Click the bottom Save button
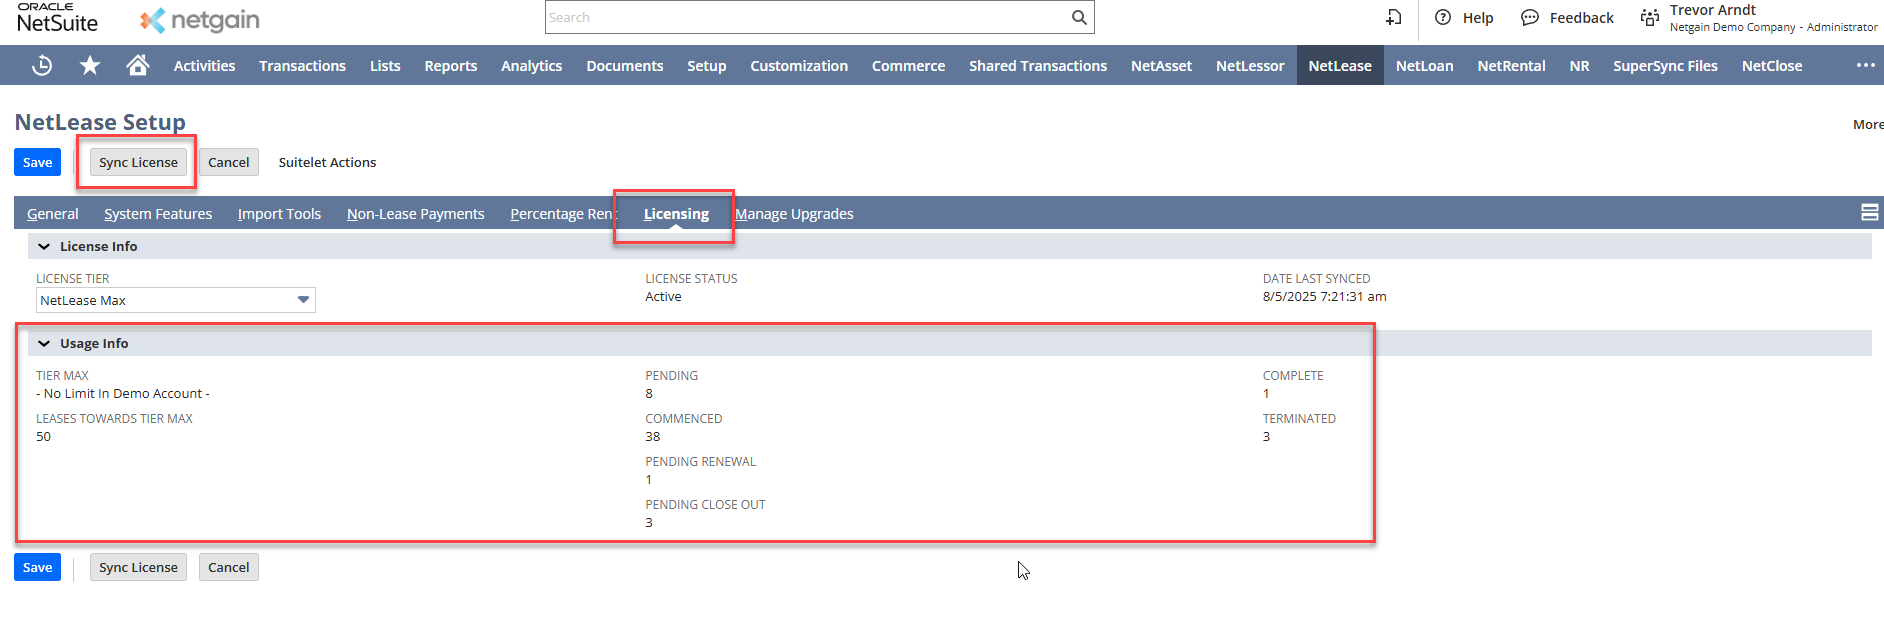Viewport: 1884px width, 640px height. pos(37,567)
